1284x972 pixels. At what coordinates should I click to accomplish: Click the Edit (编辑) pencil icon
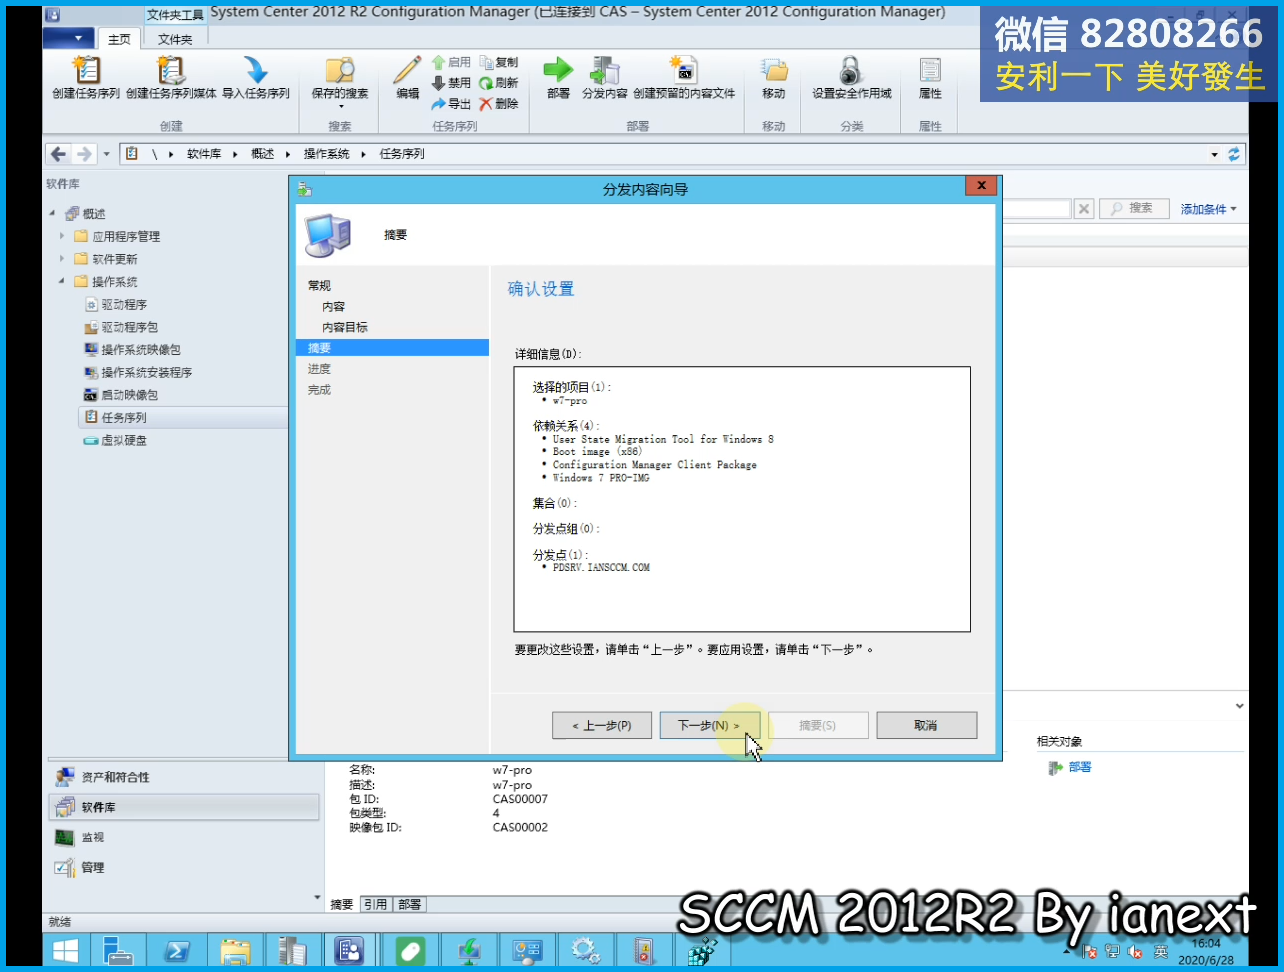407,78
